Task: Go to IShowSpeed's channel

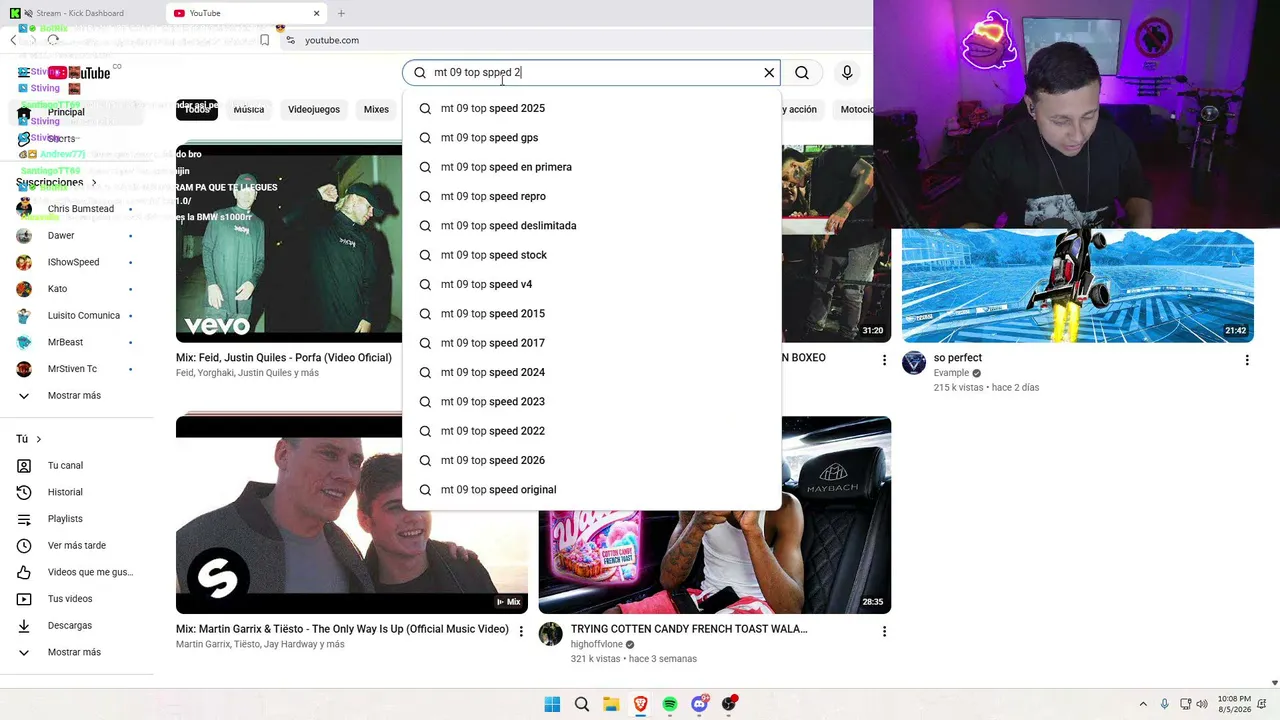Action: (75, 262)
